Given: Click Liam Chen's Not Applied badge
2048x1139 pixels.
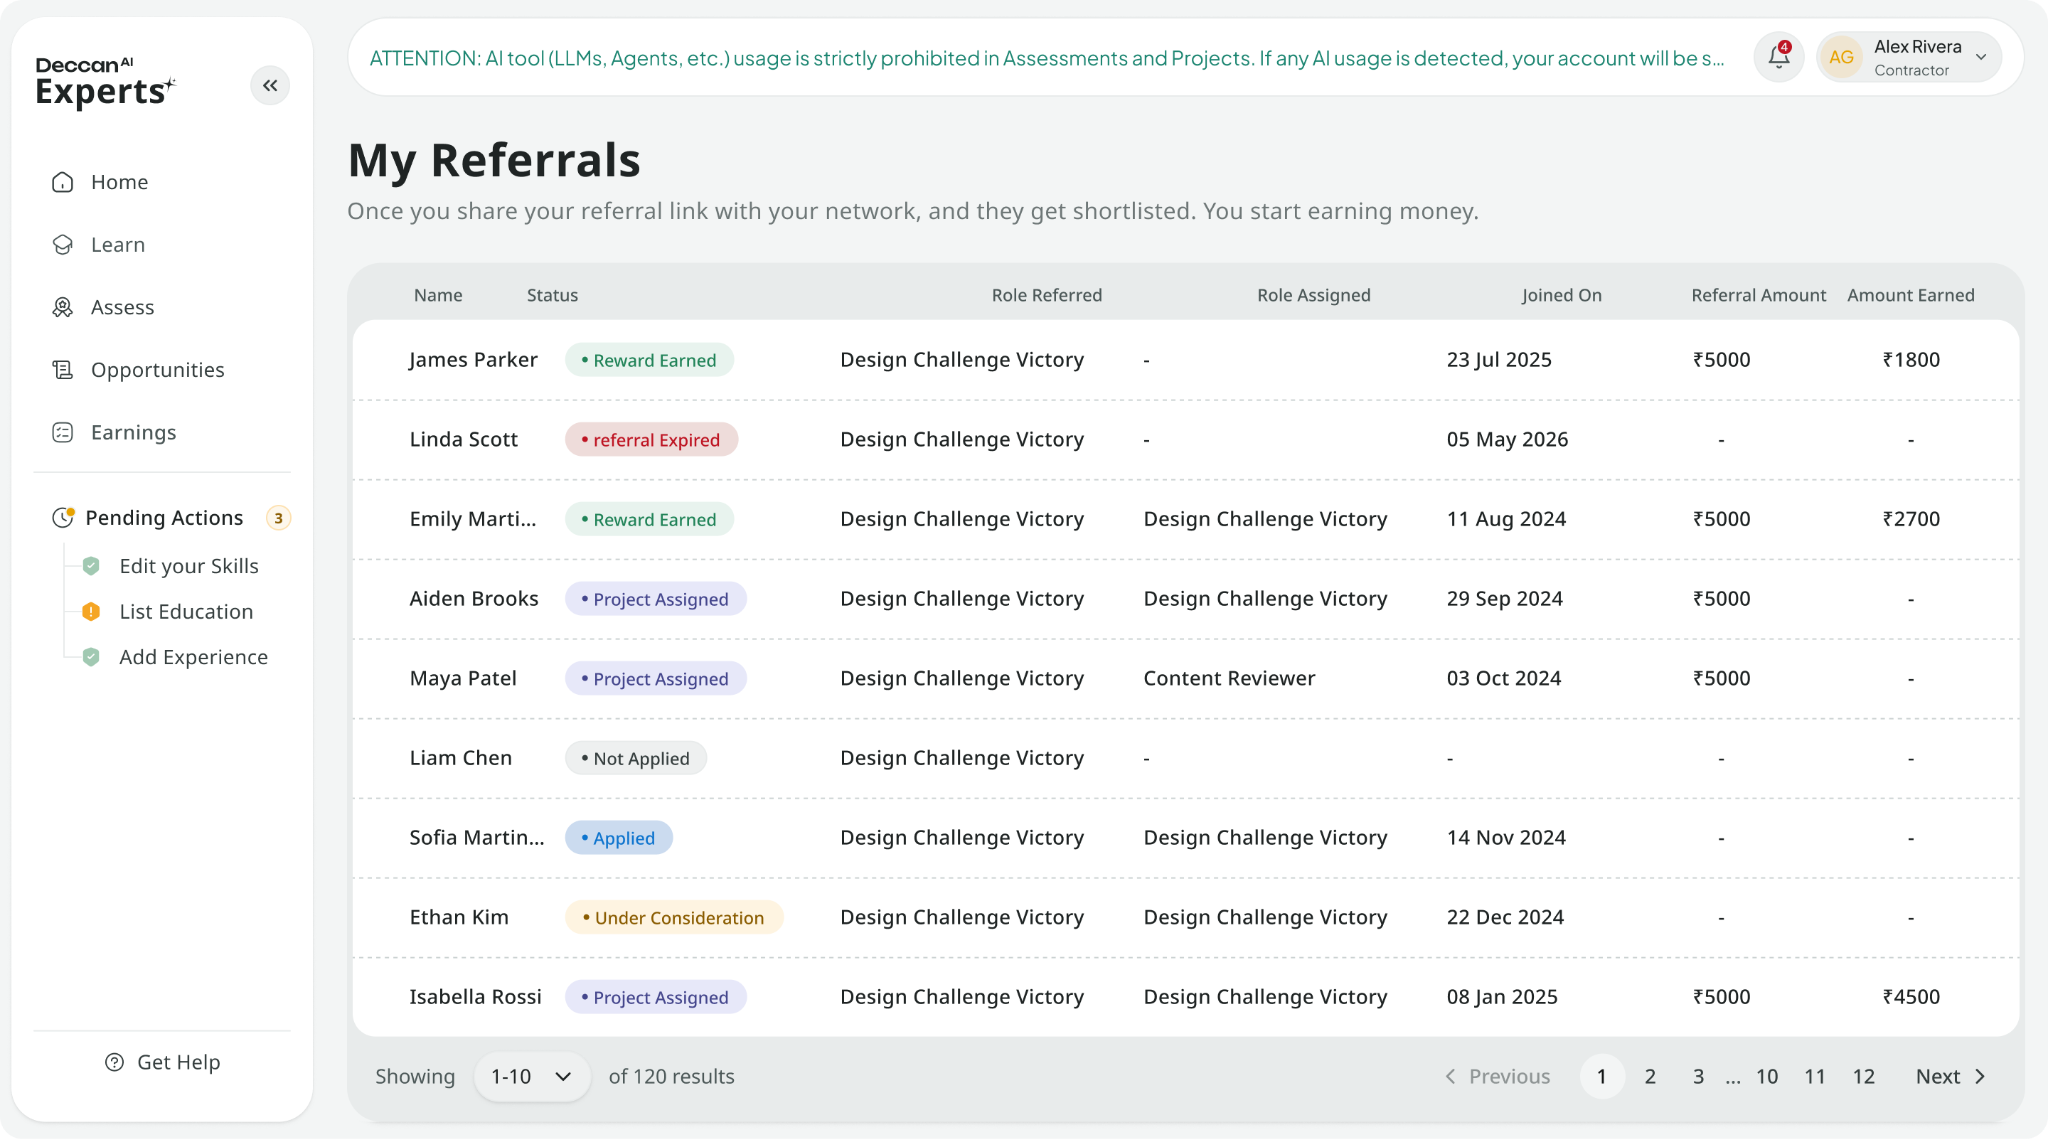Looking at the screenshot, I should coord(635,758).
